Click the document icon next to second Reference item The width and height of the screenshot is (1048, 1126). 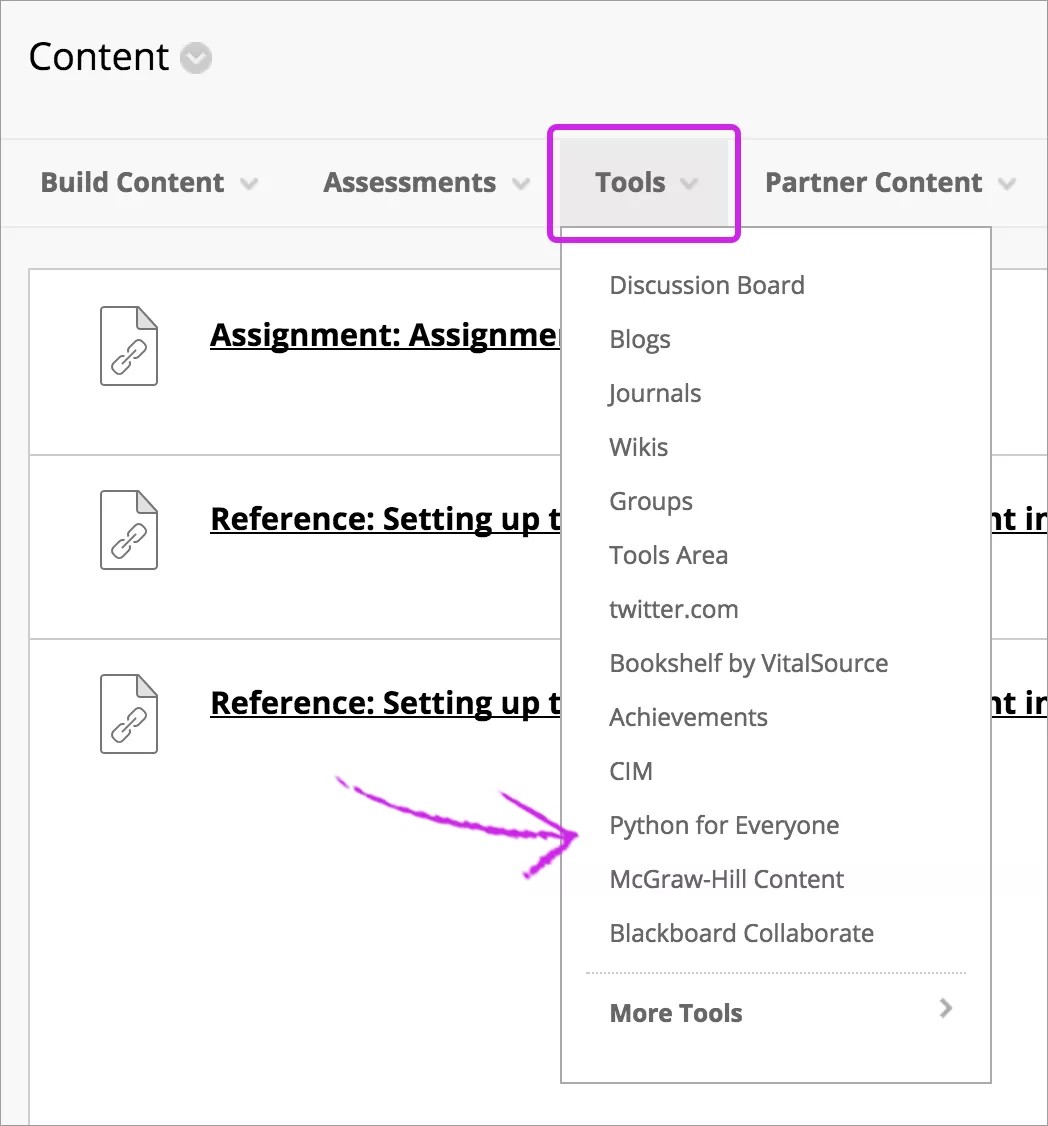(128, 714)
